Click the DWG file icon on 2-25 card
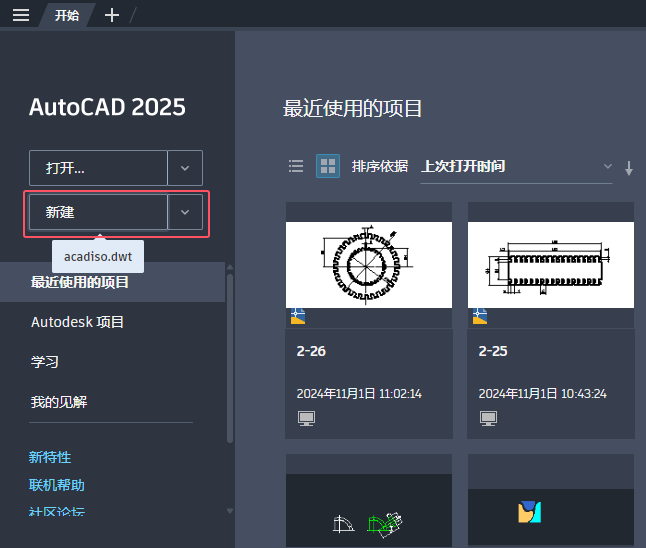646x548 pixels. pos(480,316)
